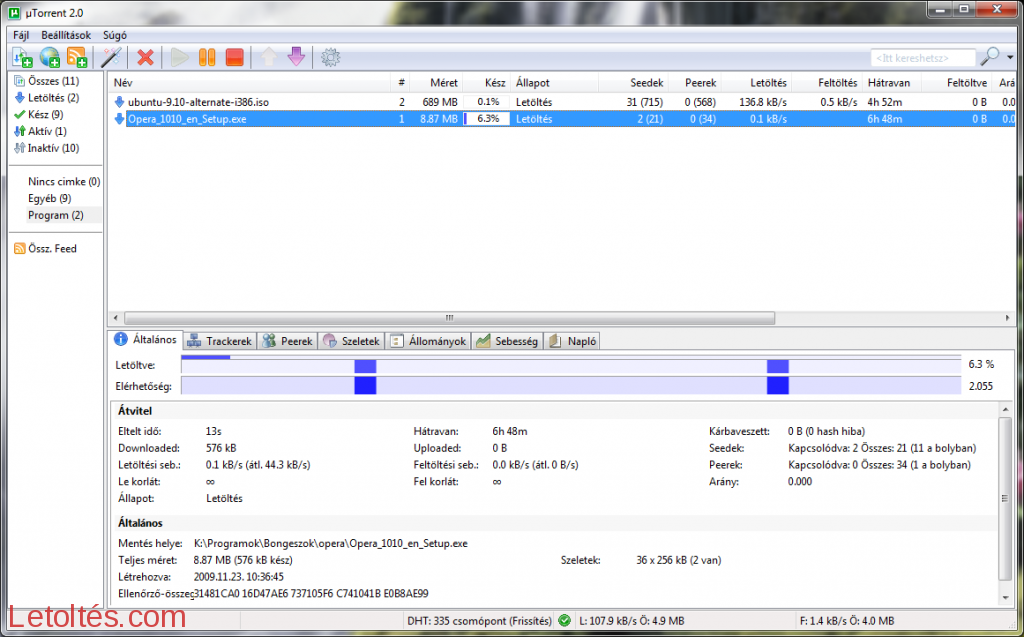This screenshot has width=1024, height=637.
Task: Select Inaktív (10) category
Action: (x=46, y=148)
